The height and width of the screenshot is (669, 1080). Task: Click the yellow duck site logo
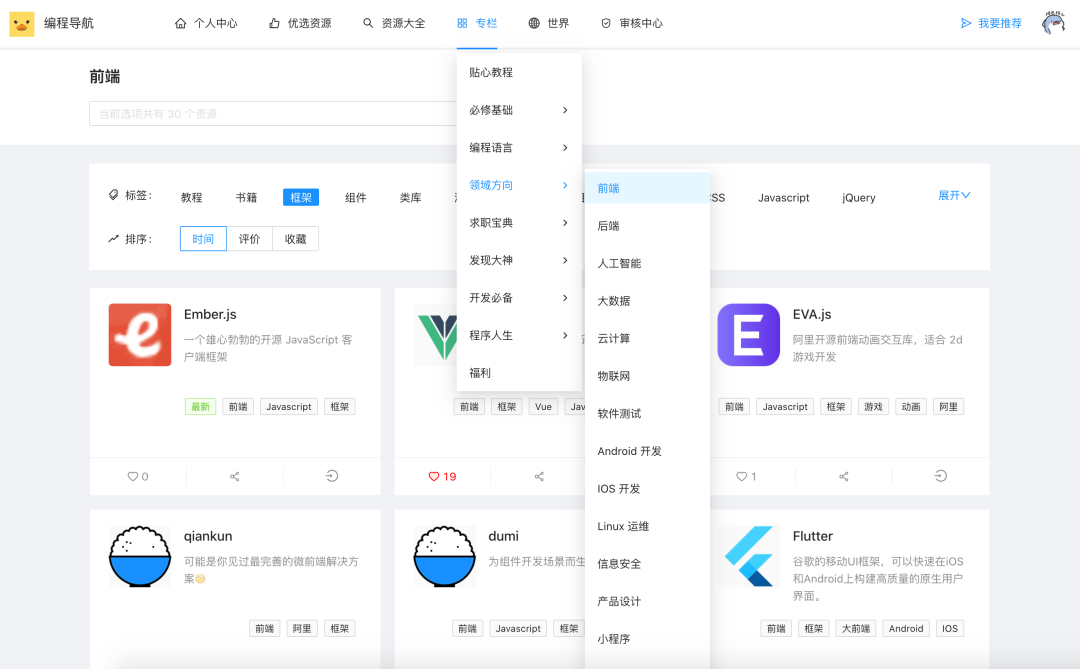[22, 23]
